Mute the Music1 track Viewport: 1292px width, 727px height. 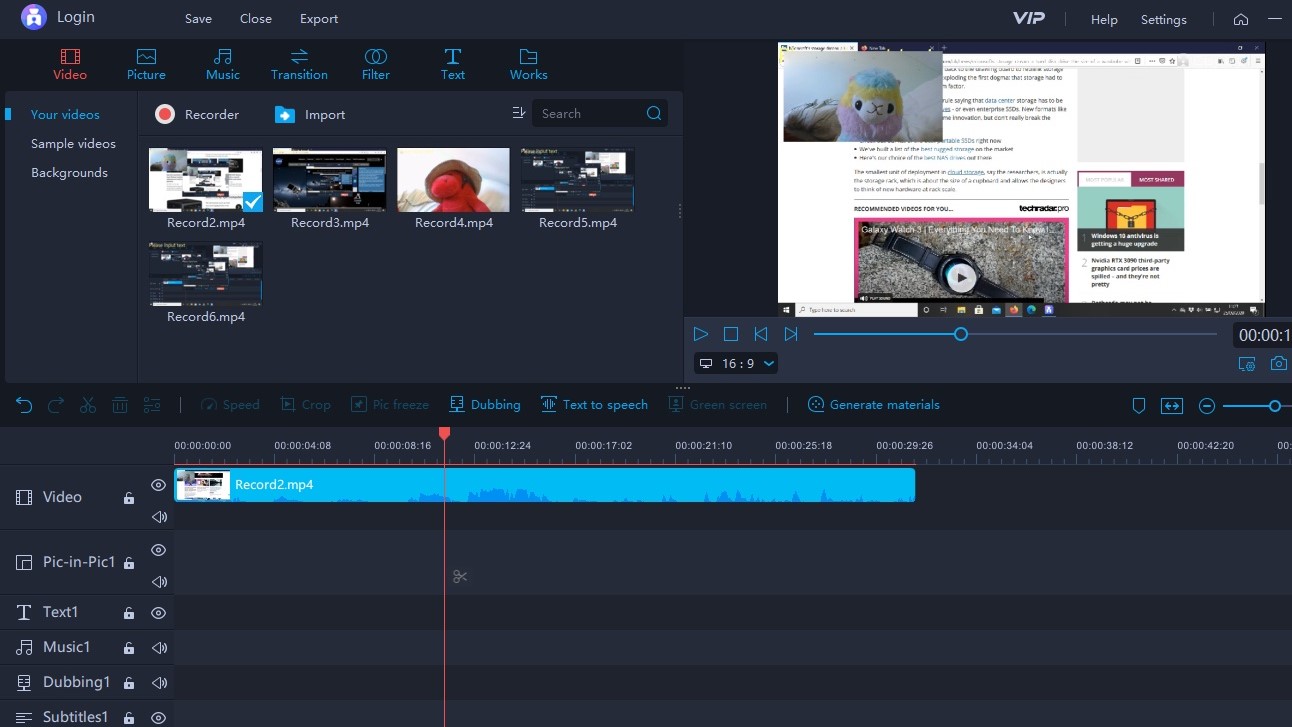(x=158, y=648)
